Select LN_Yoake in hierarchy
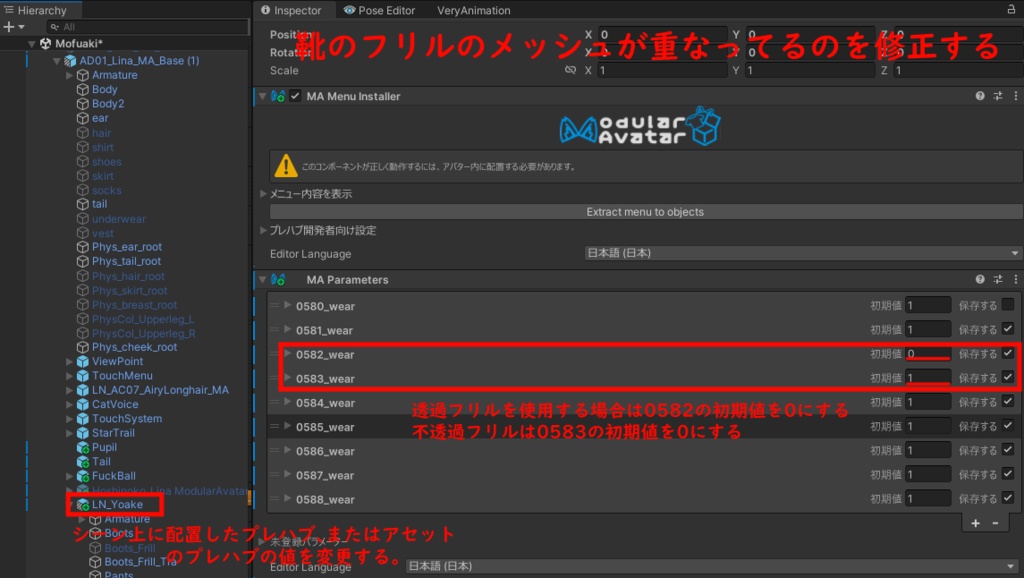The width and height of the screenshot is (1024, 578). [x=118, y=504]
